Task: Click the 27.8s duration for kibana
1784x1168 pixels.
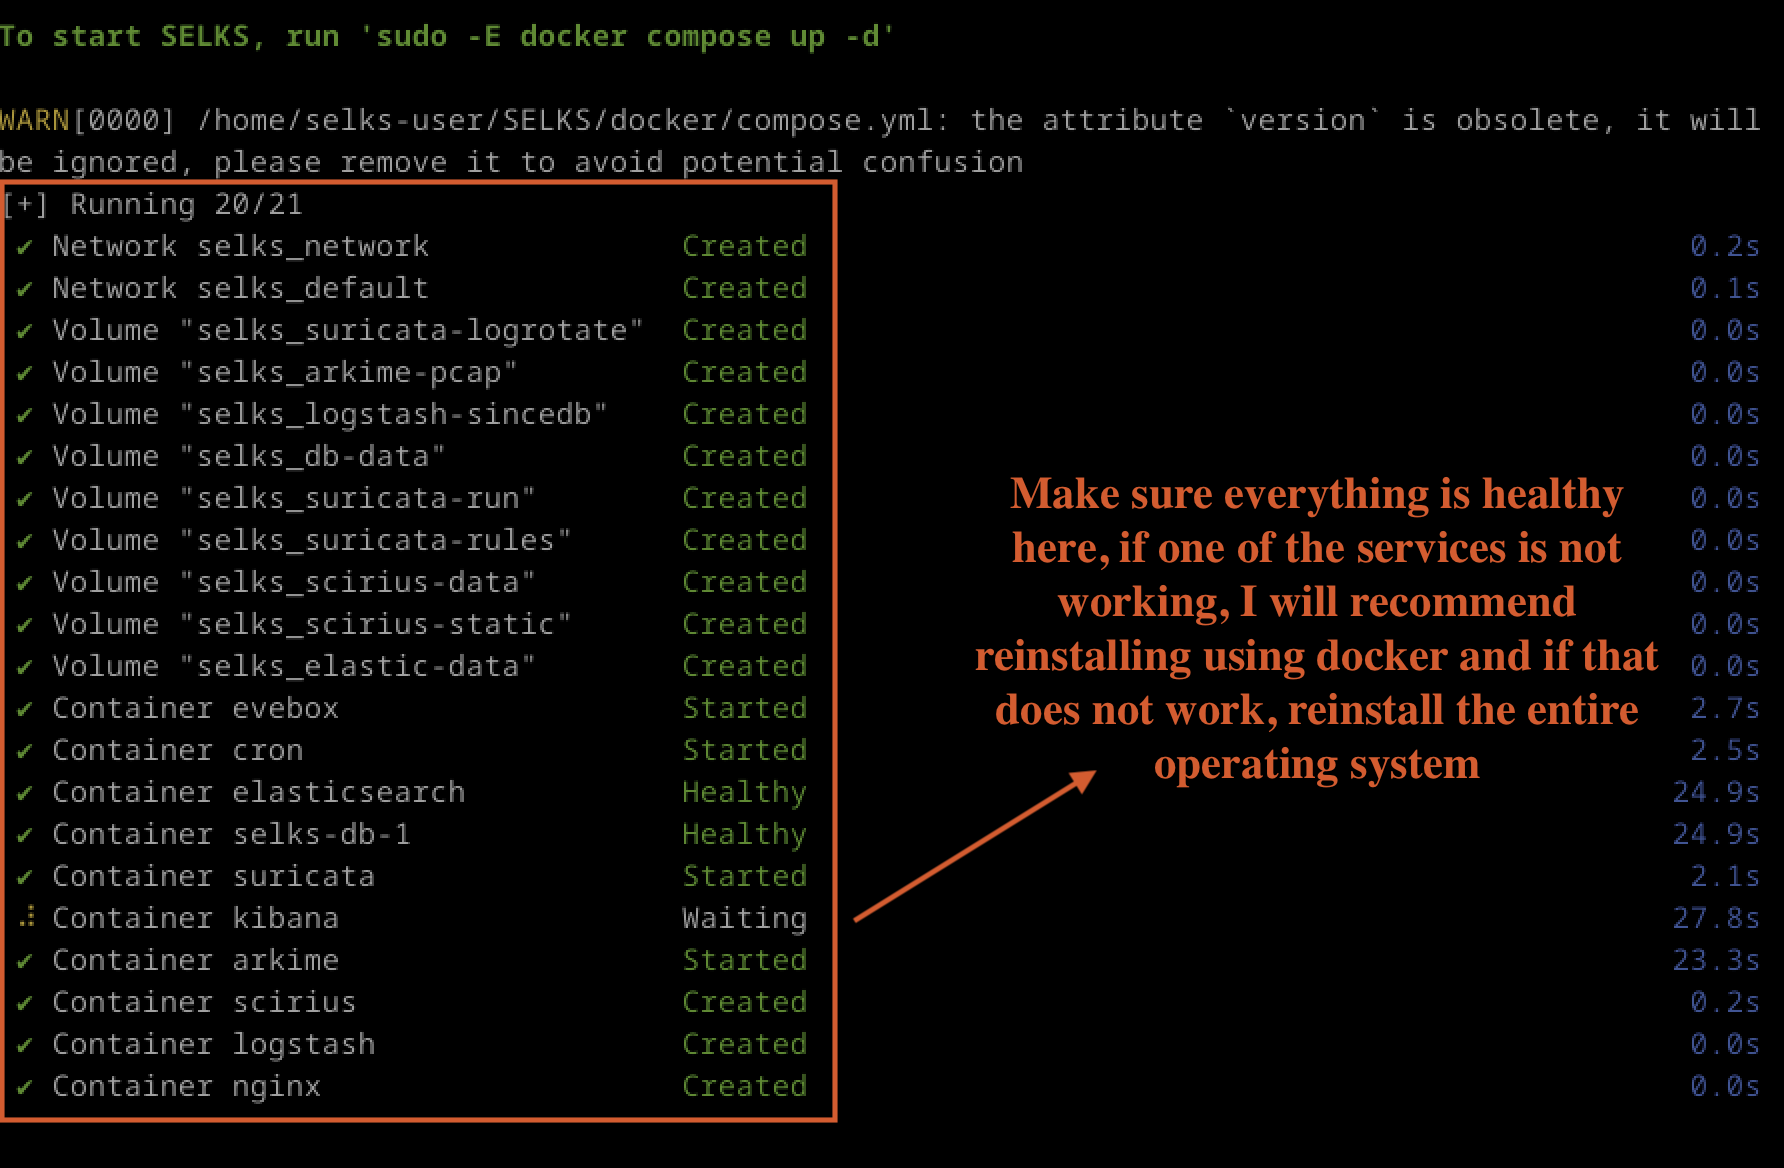Action: (x=1716, y=919)
